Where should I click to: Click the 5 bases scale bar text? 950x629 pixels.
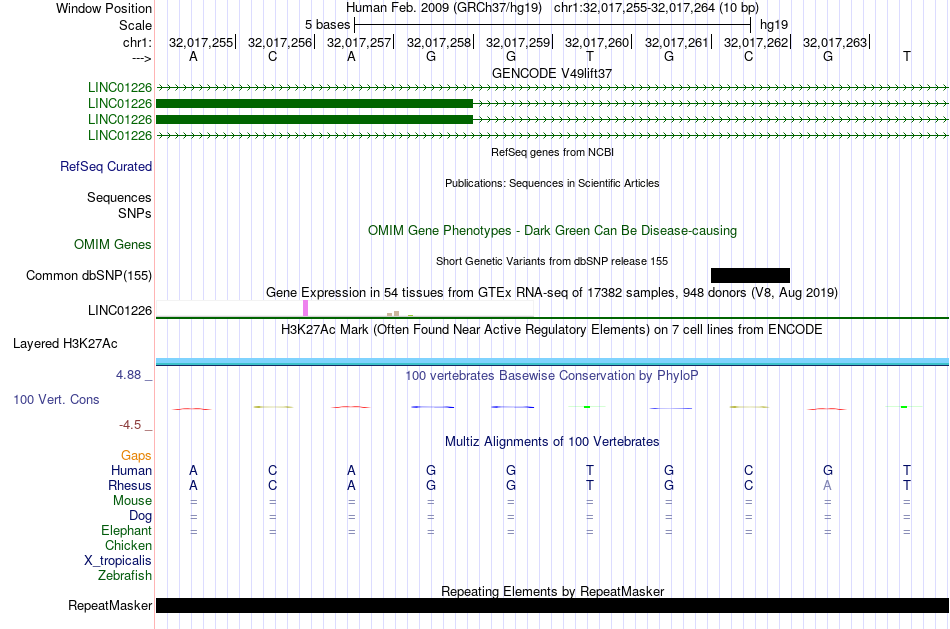coord(327,25)
